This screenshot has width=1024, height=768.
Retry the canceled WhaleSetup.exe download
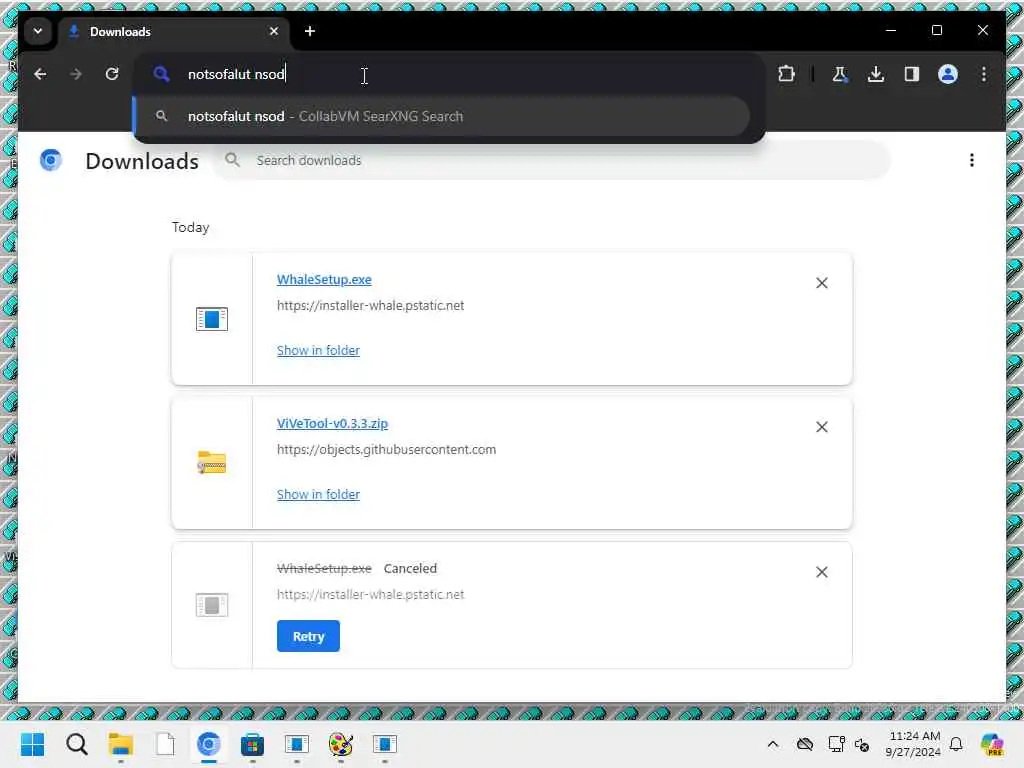coord(308,636)
